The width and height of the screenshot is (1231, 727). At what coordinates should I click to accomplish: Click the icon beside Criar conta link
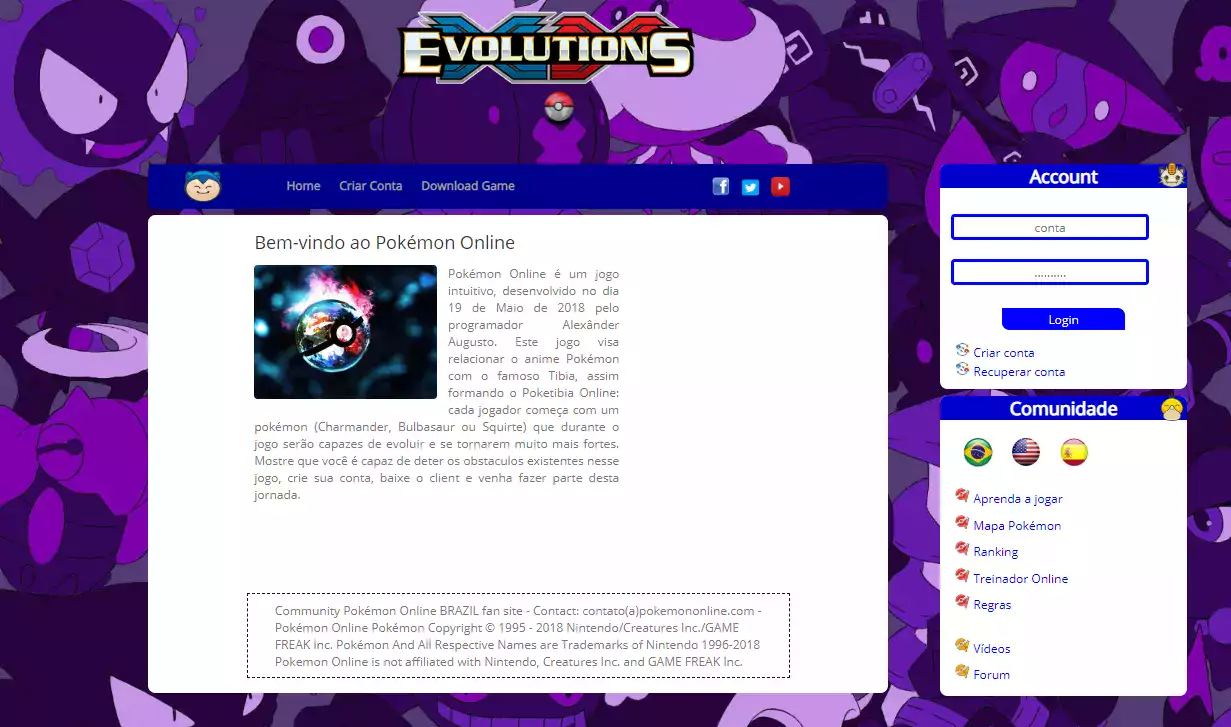[962, 350]
